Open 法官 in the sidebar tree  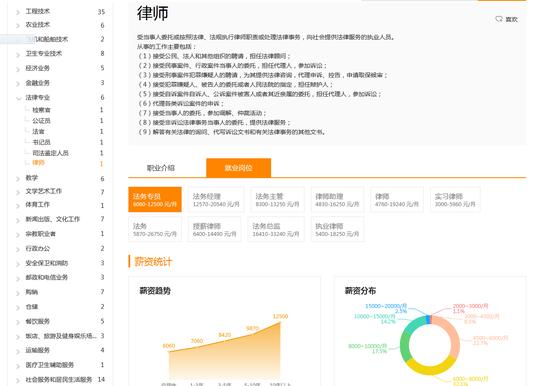pyautogui.click(x=38, y=132)
